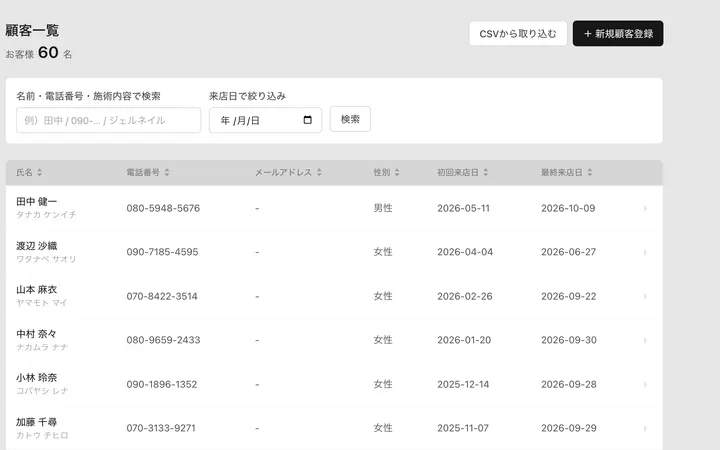Click last visit date 2026-06-27
The height and width of the screenshot is (450, 720).
(568, 252)
